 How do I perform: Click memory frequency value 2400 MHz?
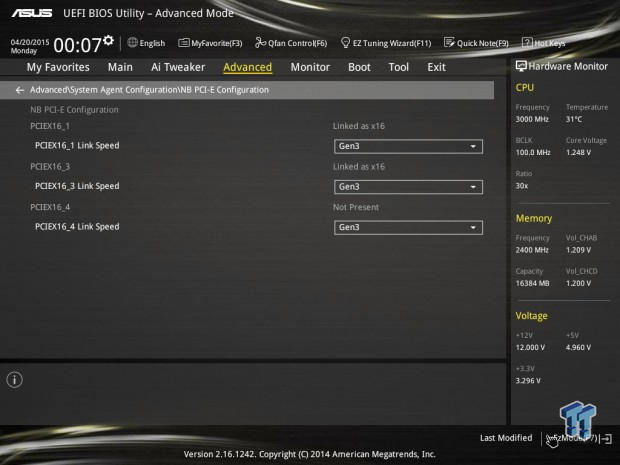tap(532, 250)
